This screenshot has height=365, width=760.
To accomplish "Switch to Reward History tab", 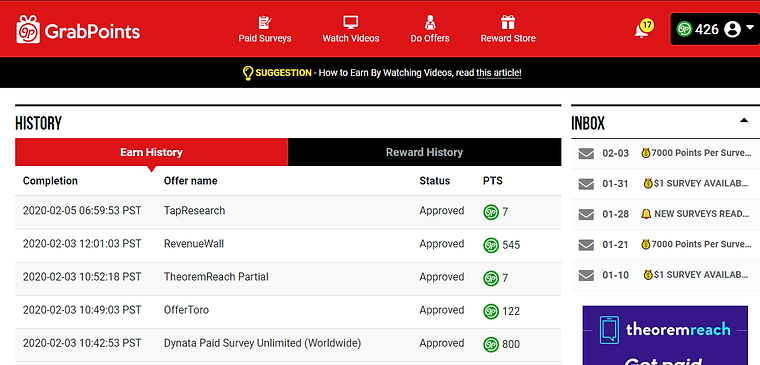I will tap(424, 152).
